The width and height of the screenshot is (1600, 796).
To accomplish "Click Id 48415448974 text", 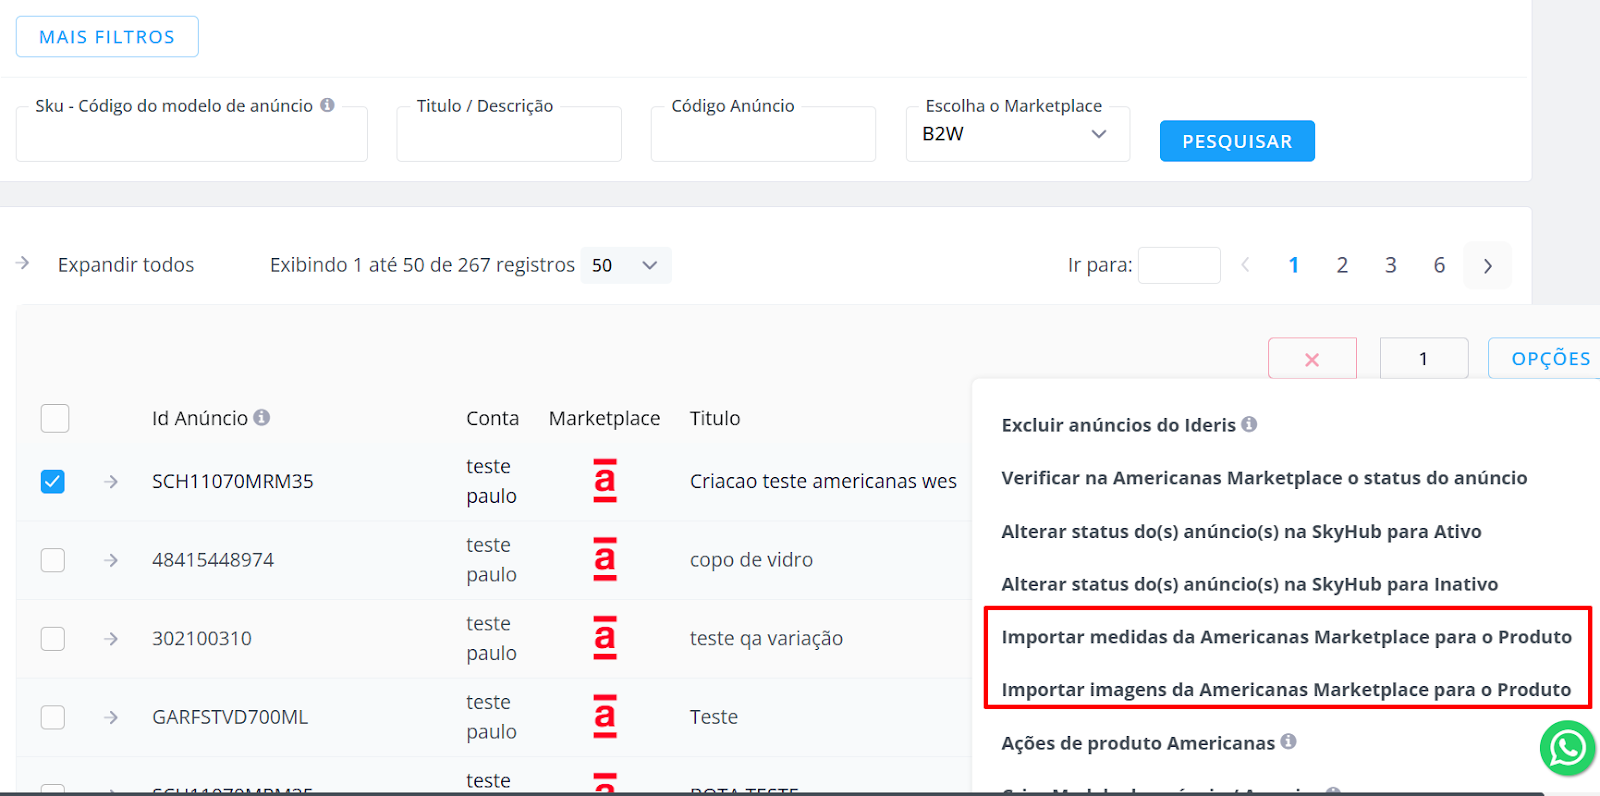I will click(213, 560).
